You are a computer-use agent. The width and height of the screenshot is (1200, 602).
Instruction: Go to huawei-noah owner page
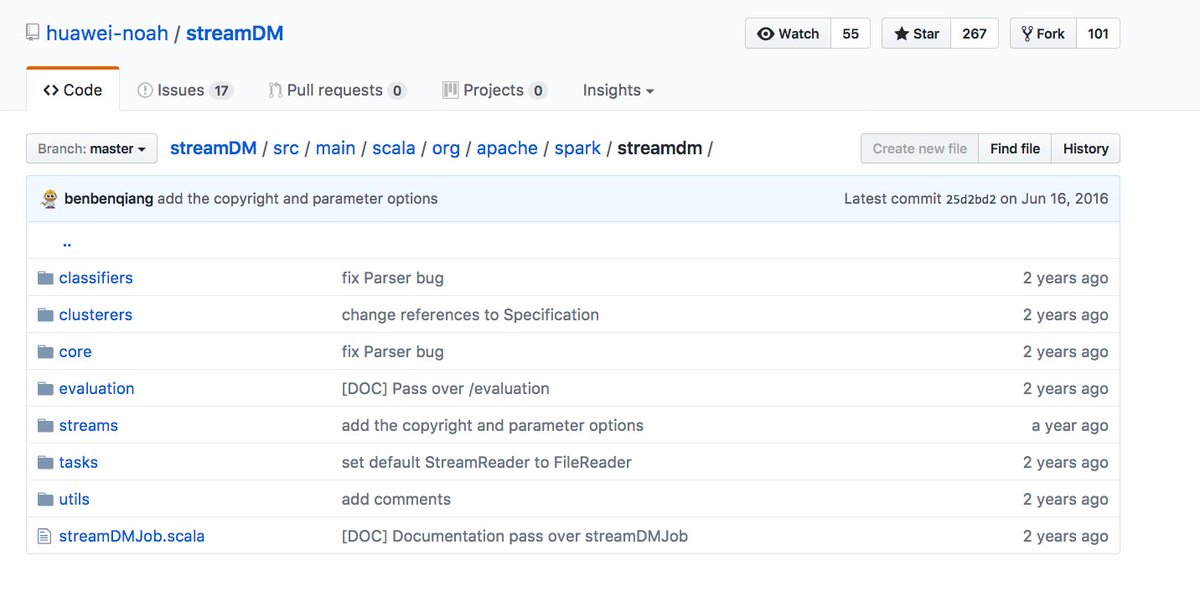pos(107,33)
